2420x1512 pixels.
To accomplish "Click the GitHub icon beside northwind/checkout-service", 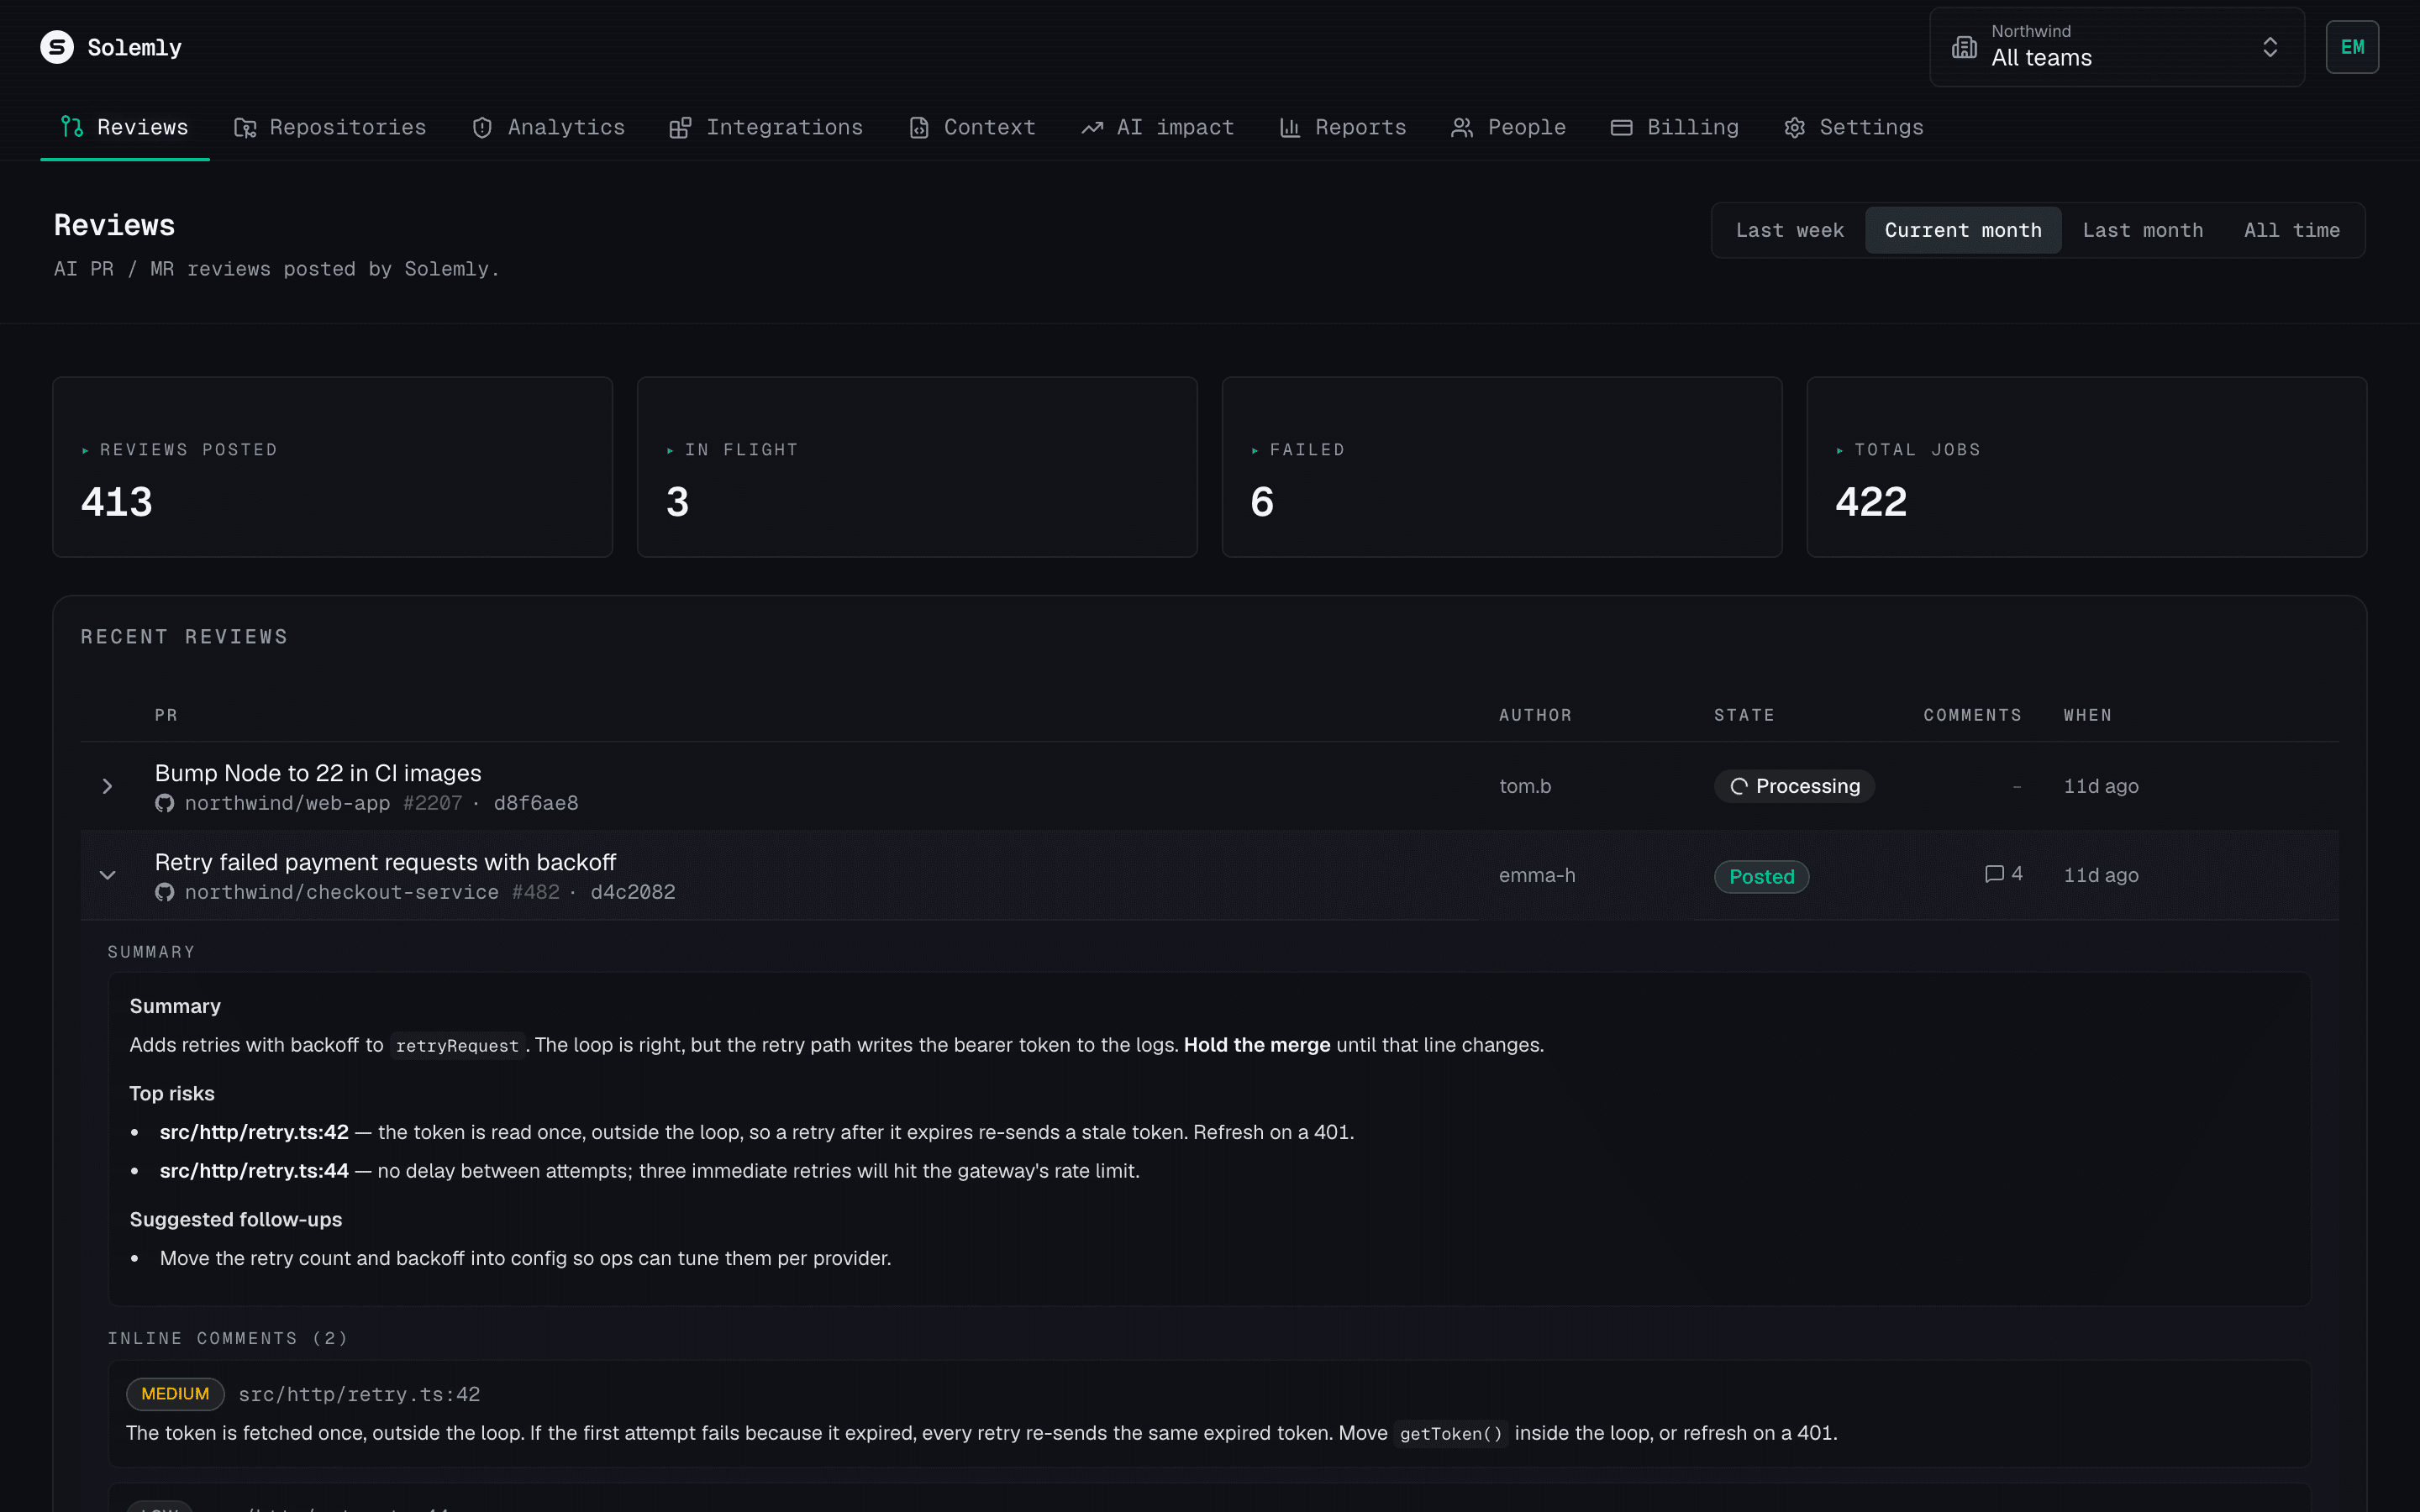I will point(165,892).
